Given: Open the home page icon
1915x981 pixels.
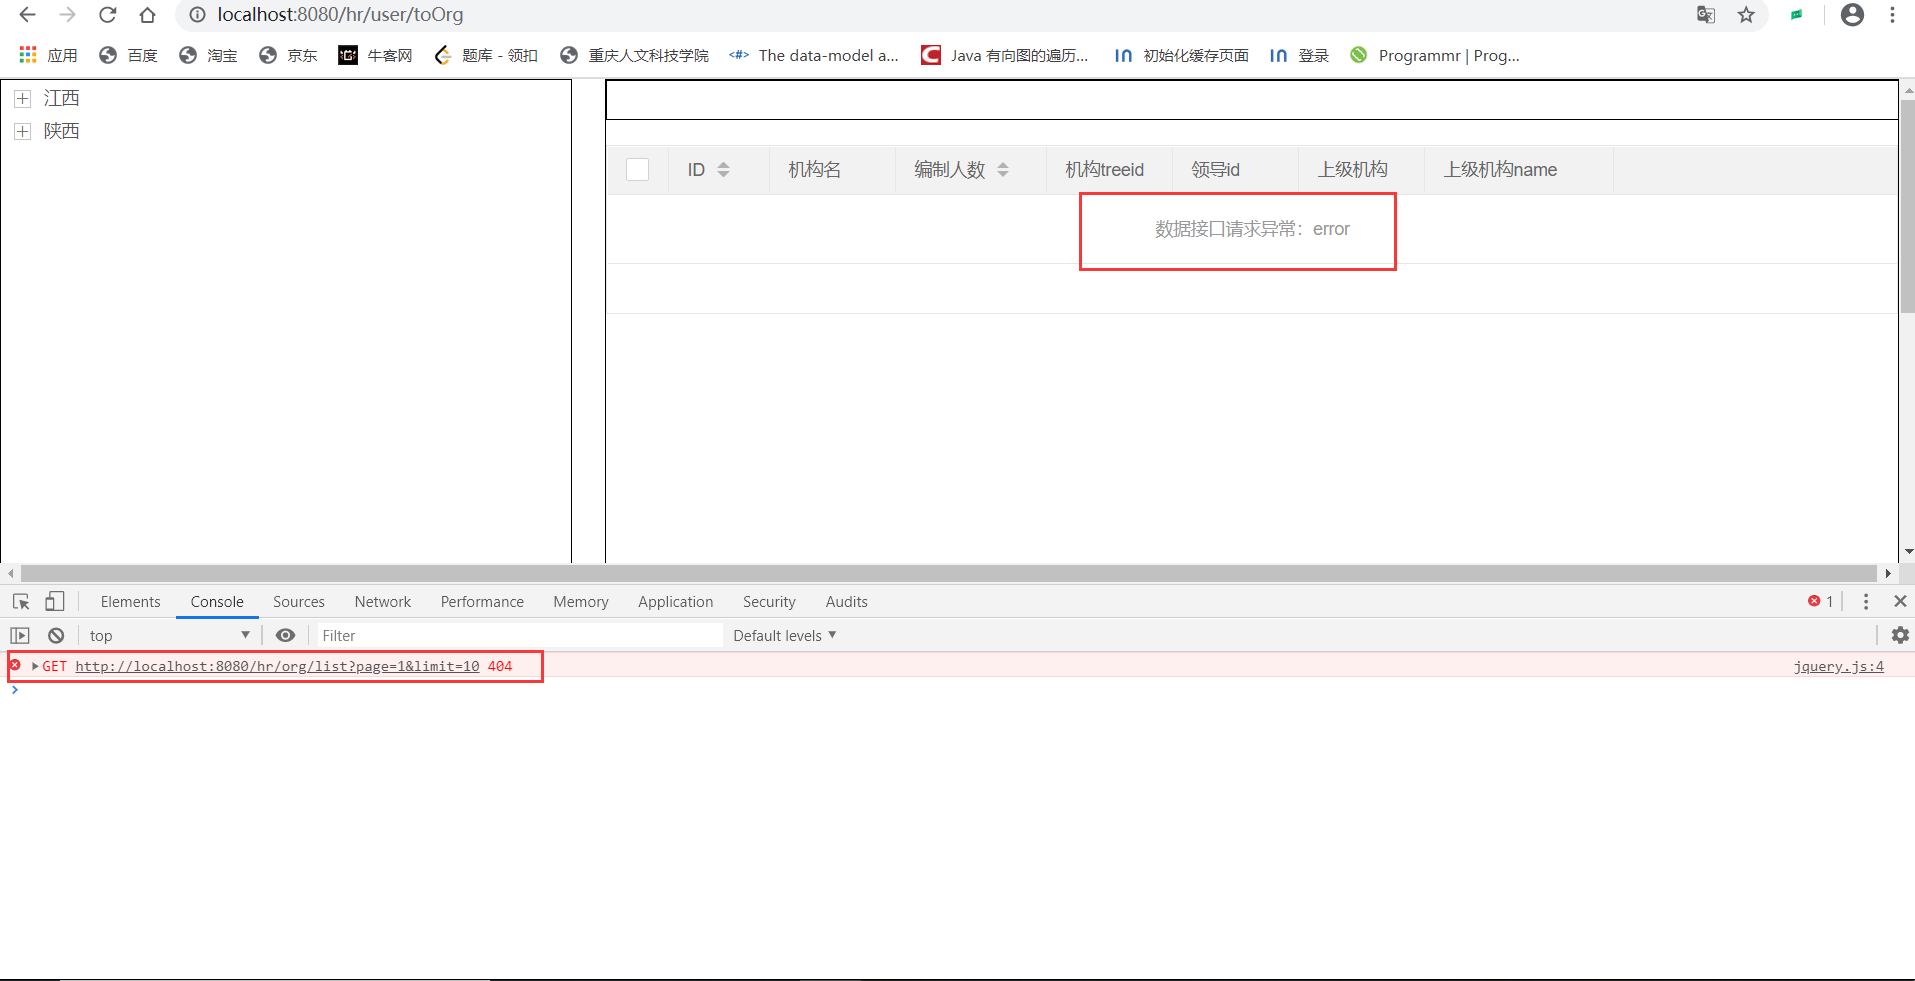Looking at the screenshot, I should [147, 15].
